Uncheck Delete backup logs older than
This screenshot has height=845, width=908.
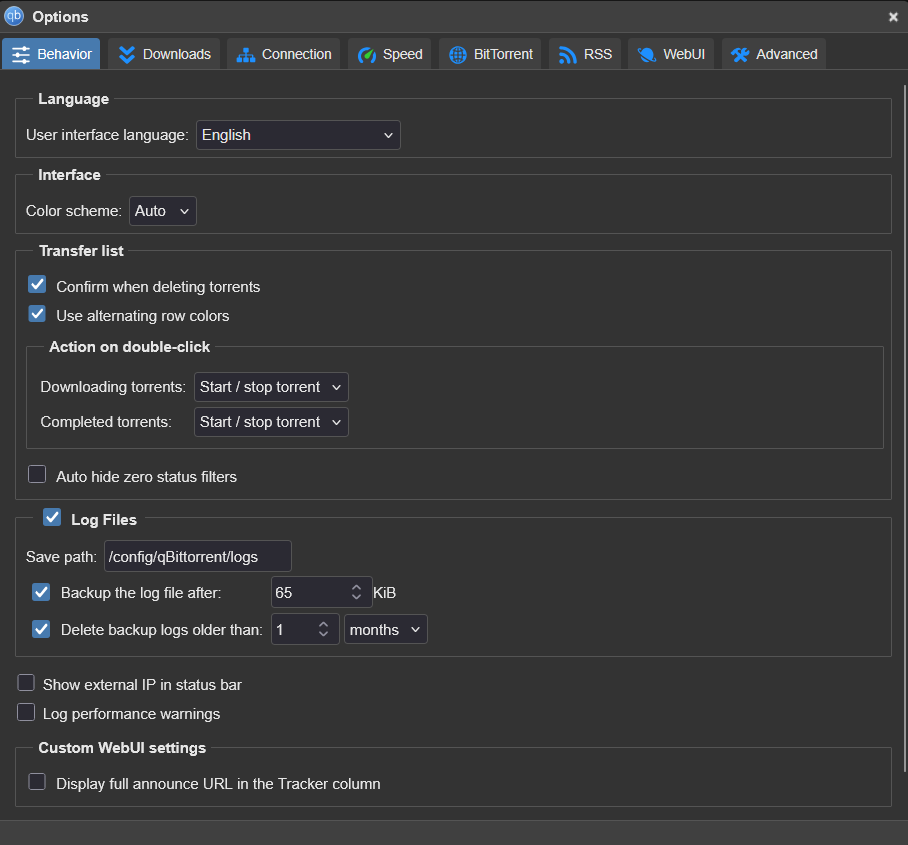(x=41, y=629)
